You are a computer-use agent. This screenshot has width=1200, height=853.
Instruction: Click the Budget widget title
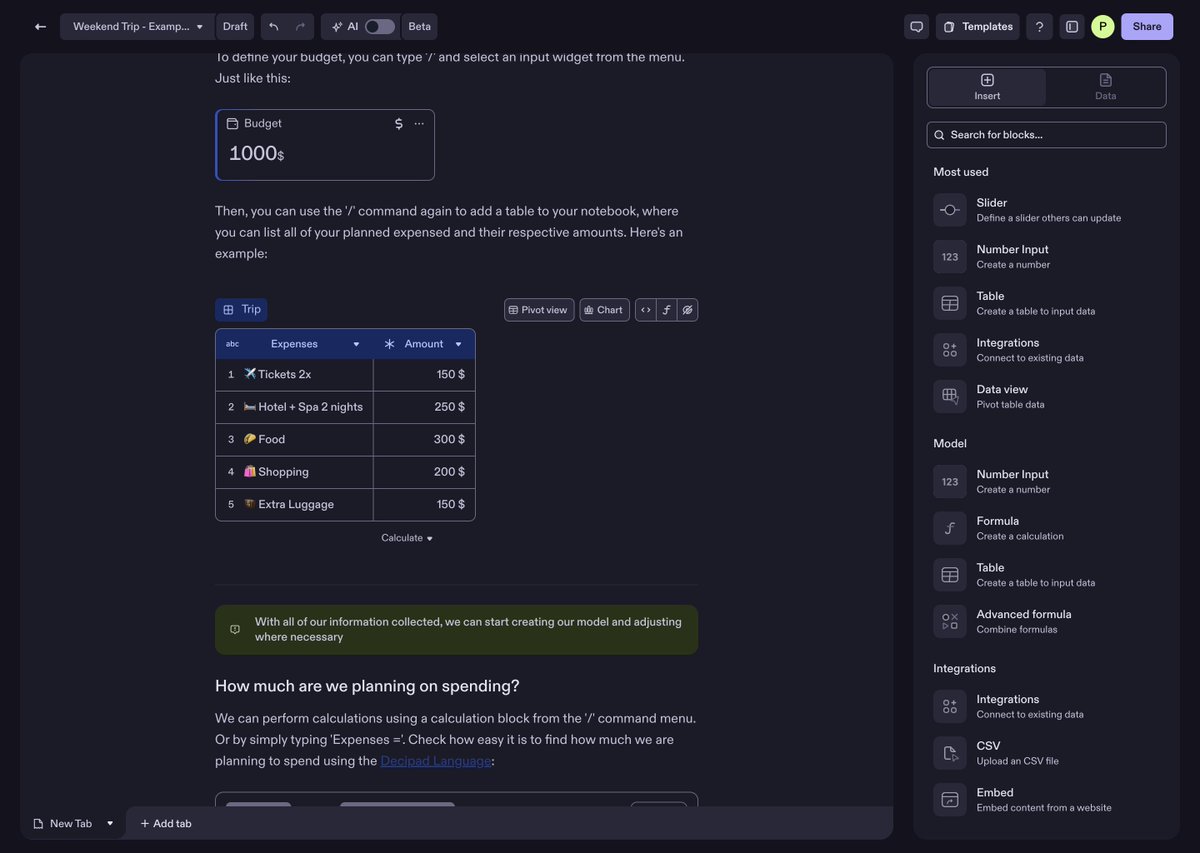tap(263, 123)
